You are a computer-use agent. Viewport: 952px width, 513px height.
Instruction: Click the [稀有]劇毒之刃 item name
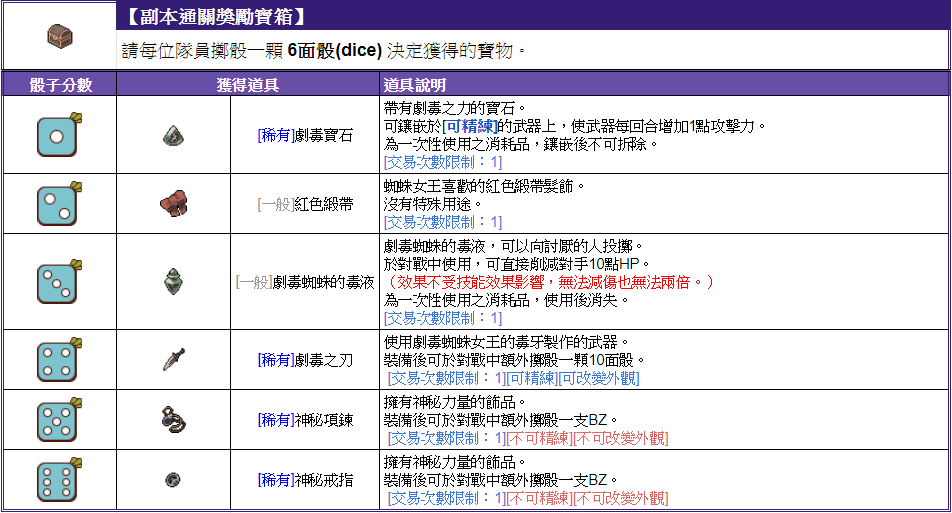[x=304, y=359]
